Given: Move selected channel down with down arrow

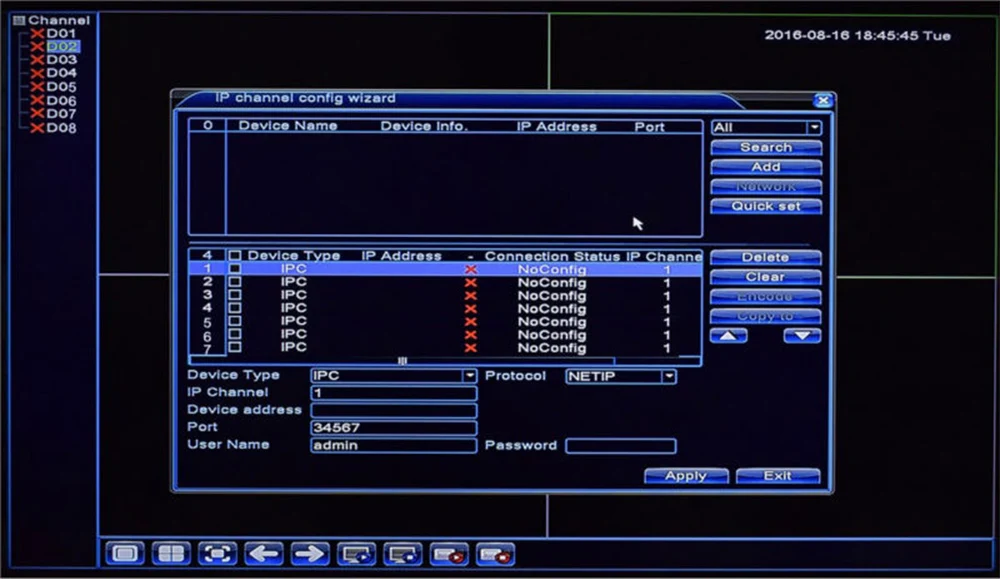Looking at the screenshot, I should [x=802, y=335].
